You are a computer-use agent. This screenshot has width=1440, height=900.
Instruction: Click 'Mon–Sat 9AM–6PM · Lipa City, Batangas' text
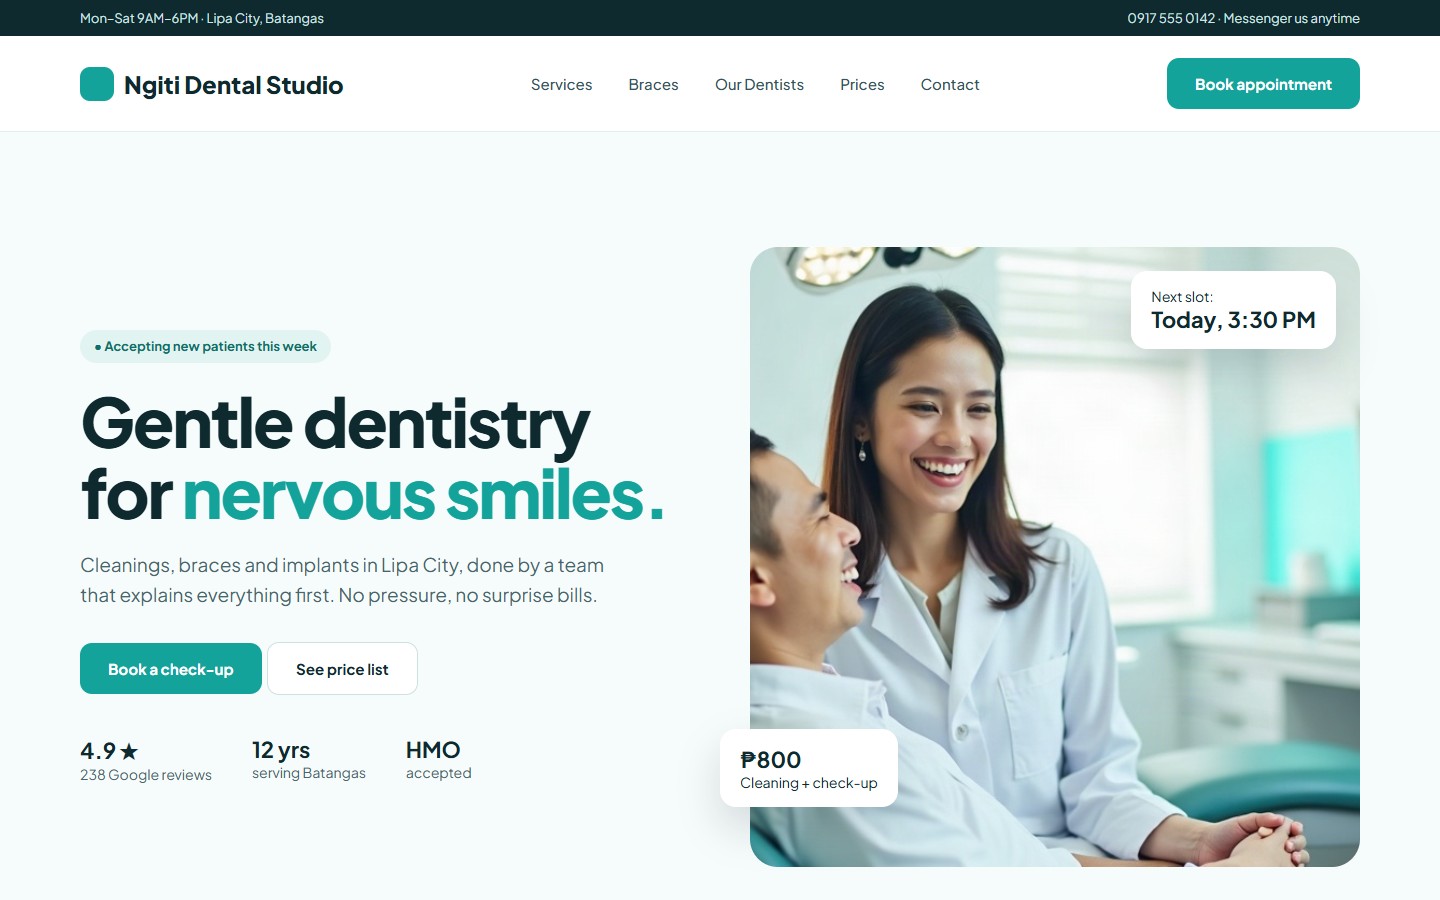[202, 18]
